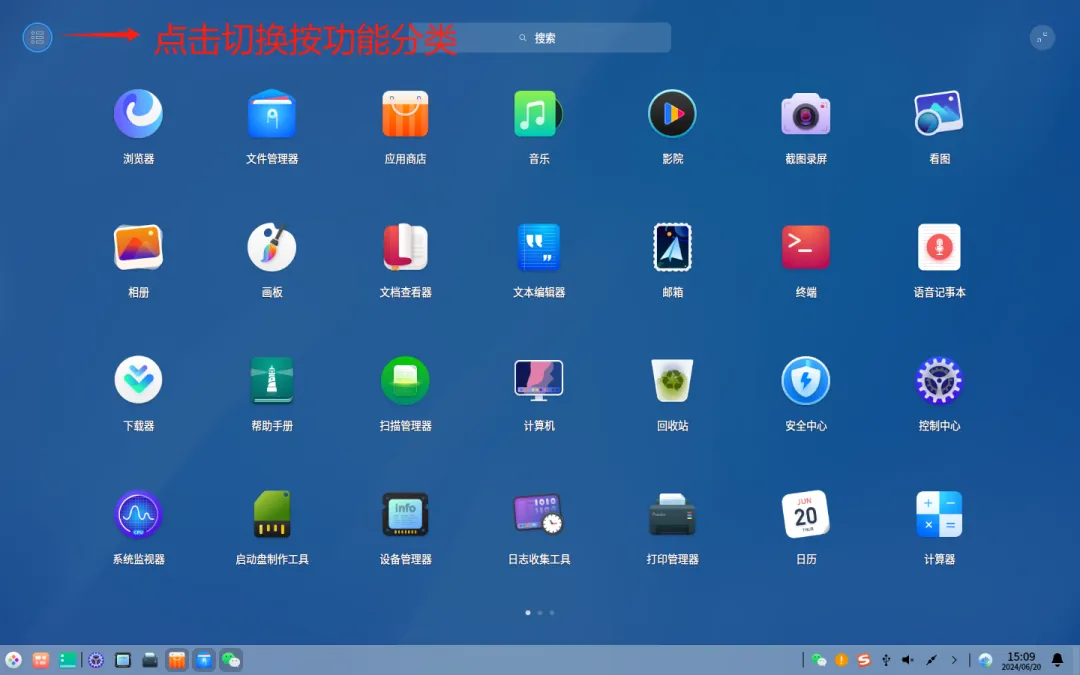
Task: Open app store icon in taskbar
Action: (177, 661)
